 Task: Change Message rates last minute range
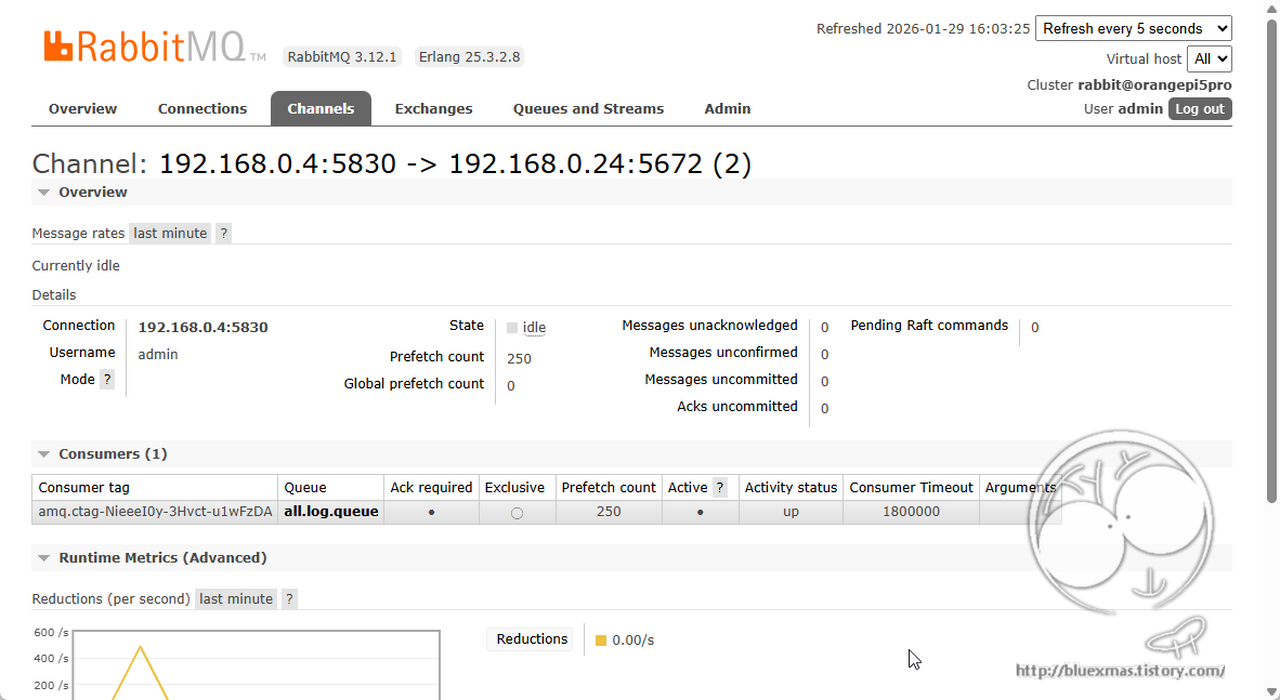pos(170,233)
